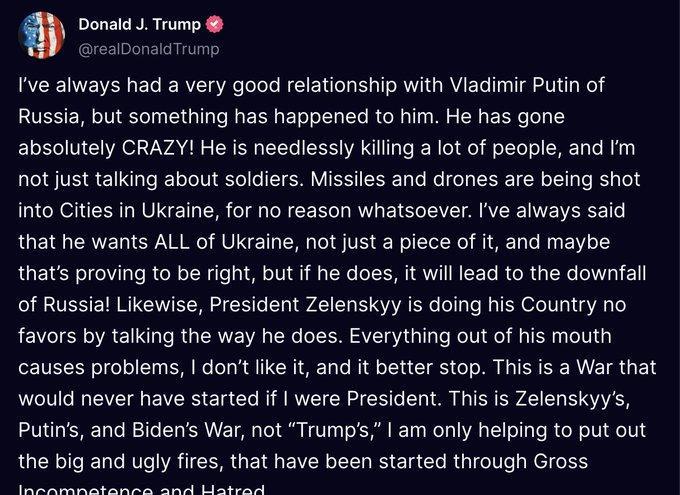This screenshot has height=495, width=680.
Task: Click the partially visible Incompetence and Hatred line
Action: click(x=141, y=490)
